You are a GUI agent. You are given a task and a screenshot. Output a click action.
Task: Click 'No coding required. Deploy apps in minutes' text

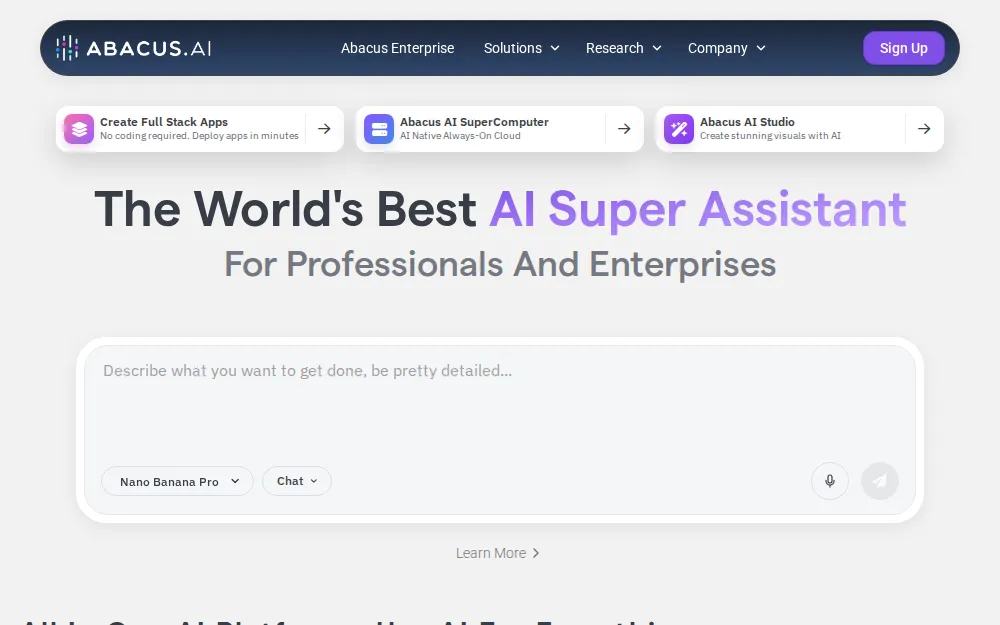click(199, 136)
